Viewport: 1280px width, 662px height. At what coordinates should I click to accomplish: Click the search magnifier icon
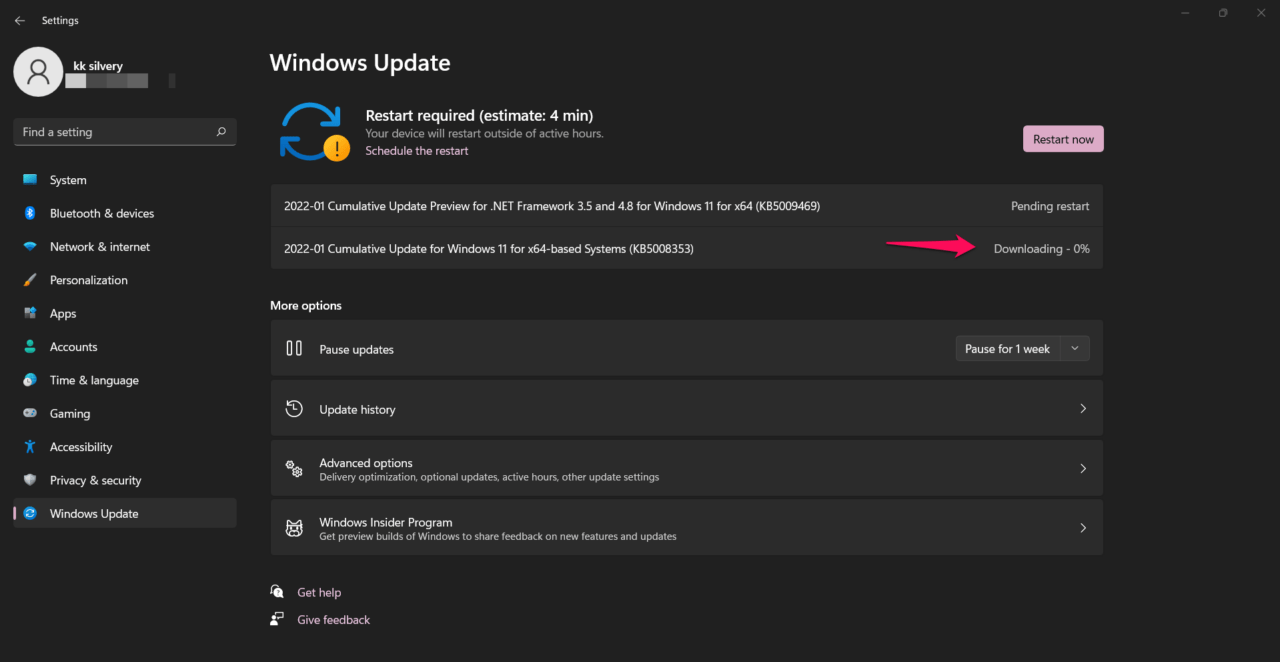[x=221, y=132]
